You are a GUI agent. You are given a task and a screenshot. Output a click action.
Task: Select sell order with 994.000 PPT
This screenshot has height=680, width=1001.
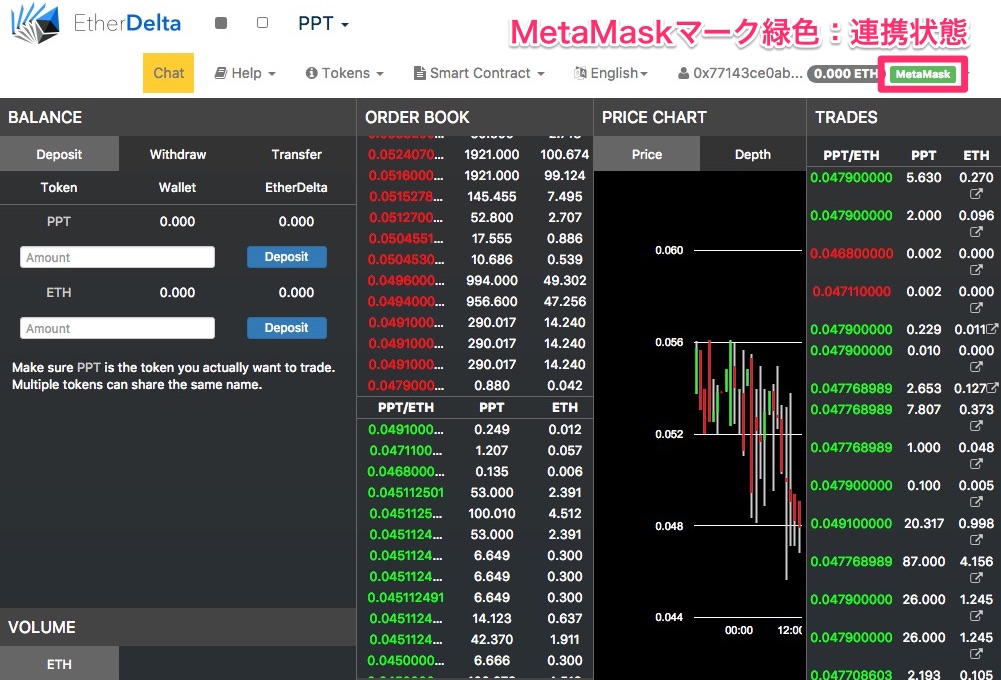pyautogui.click(x=475, y=281)
